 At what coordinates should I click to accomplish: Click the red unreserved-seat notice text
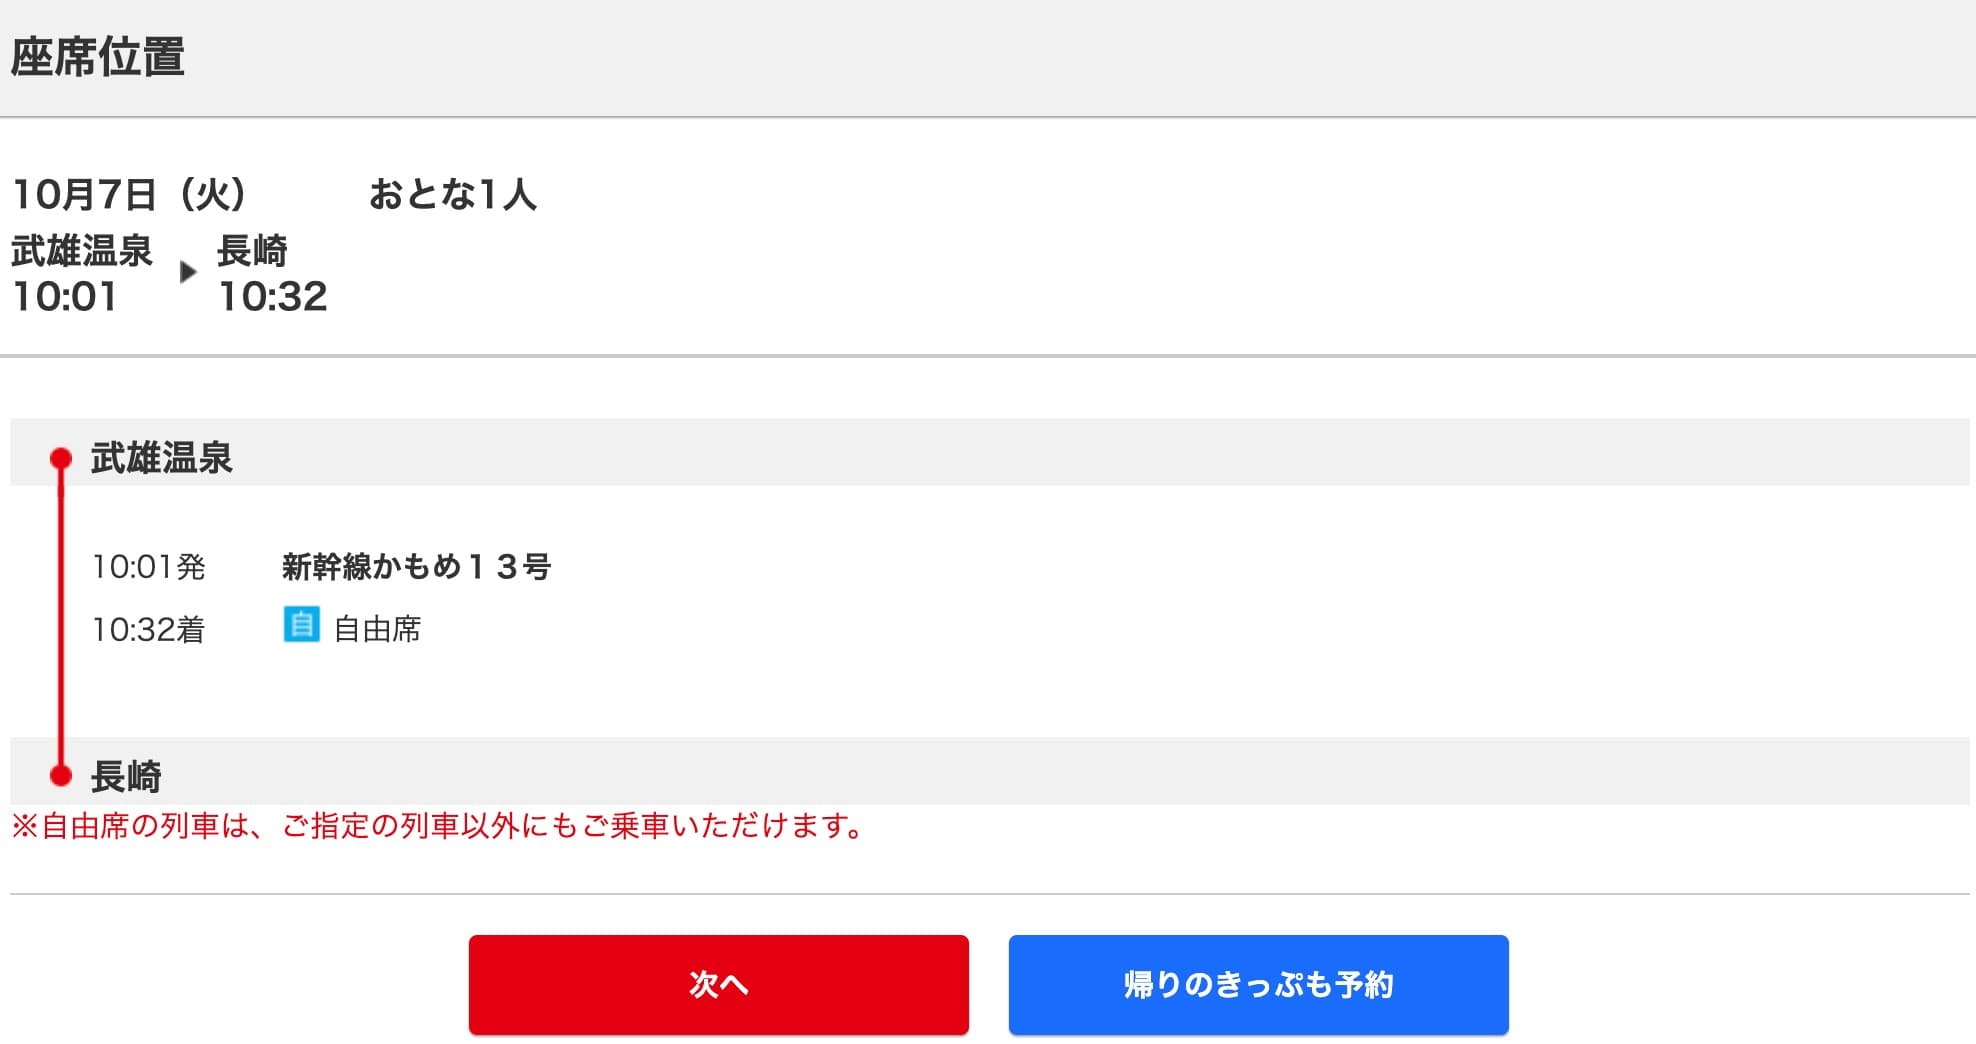tap(438, 826)
